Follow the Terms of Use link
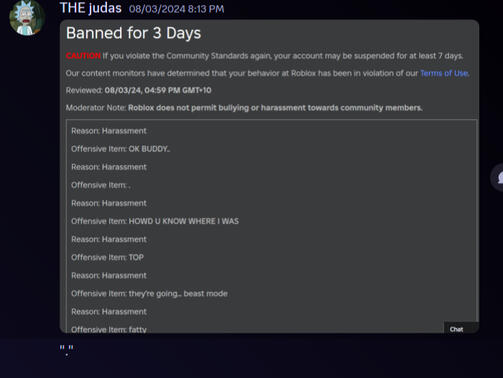Screen dimensions: 503x378 coord(444,73)
